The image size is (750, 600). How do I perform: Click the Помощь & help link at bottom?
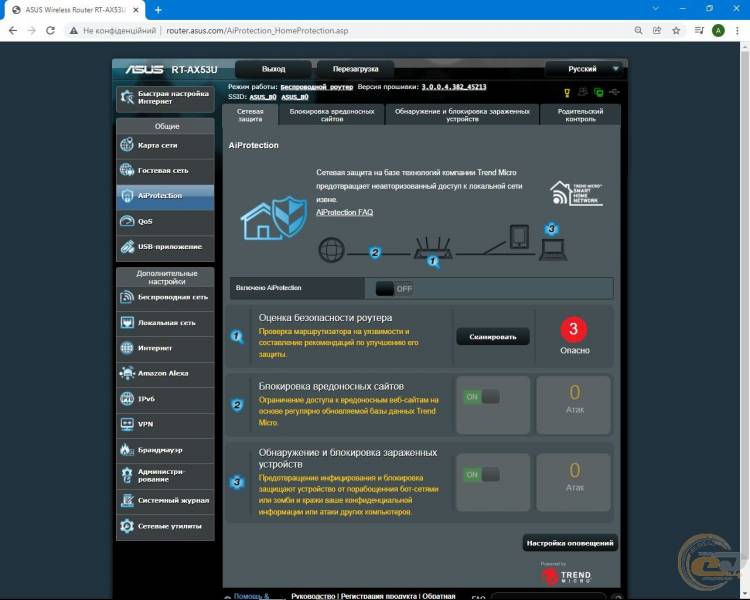point(252,596)
